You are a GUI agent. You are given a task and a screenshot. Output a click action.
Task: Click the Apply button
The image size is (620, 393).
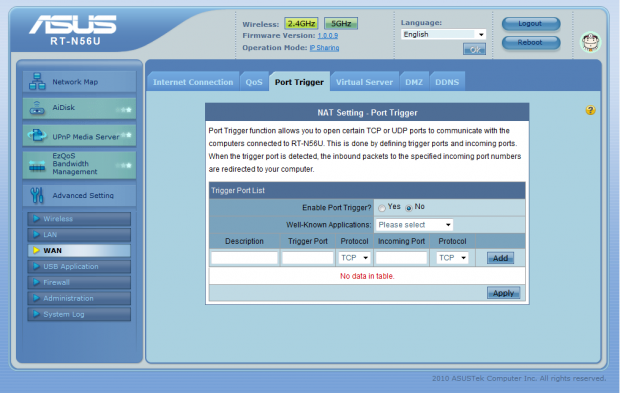click(503, 293)
